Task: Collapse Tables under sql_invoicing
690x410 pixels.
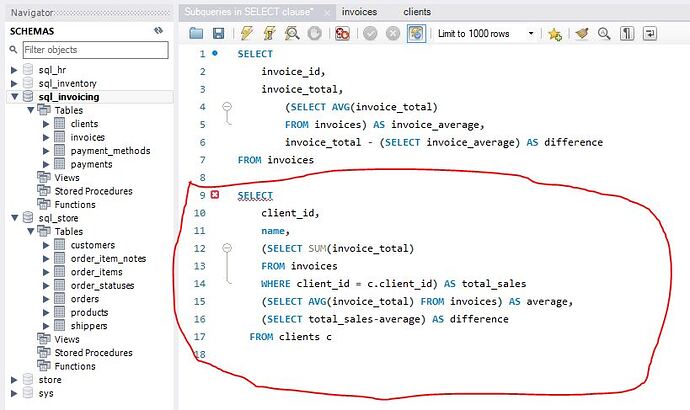Action: 30,110
